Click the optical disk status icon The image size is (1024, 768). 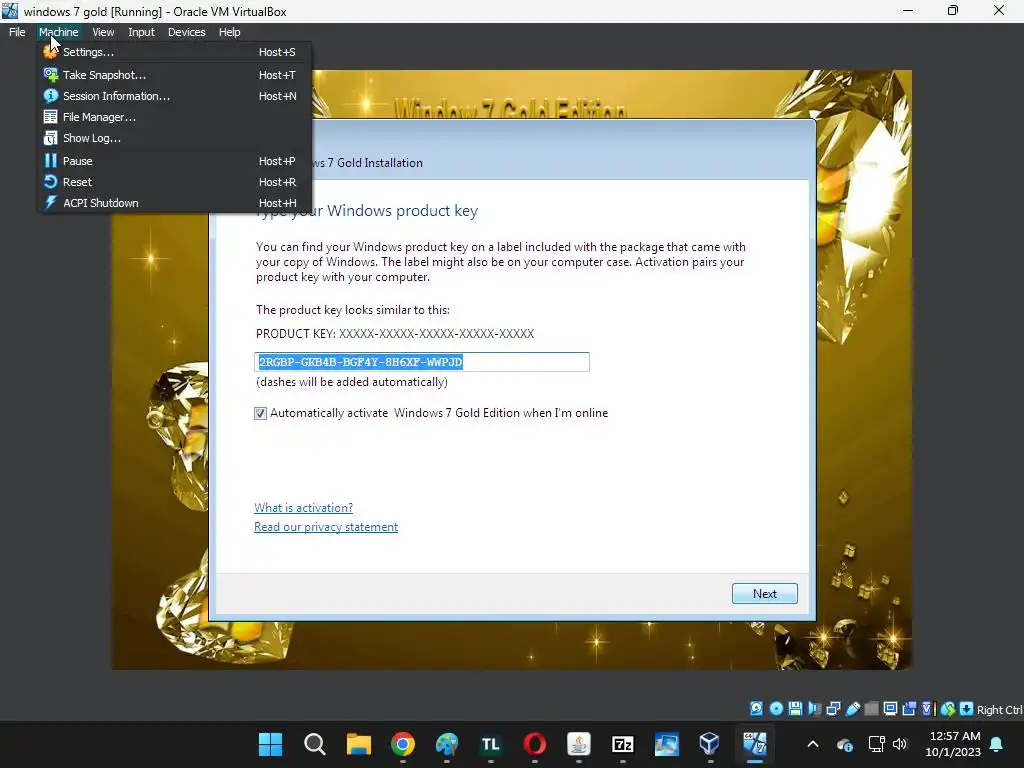tap(776, 709)
